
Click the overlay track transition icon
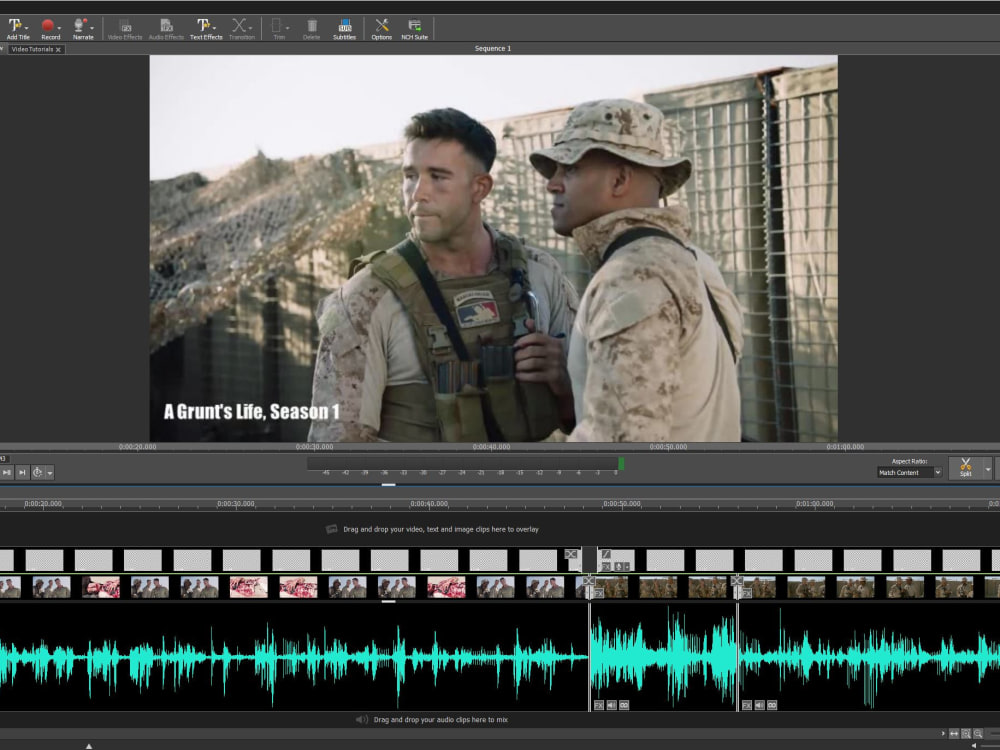(571, 555)
